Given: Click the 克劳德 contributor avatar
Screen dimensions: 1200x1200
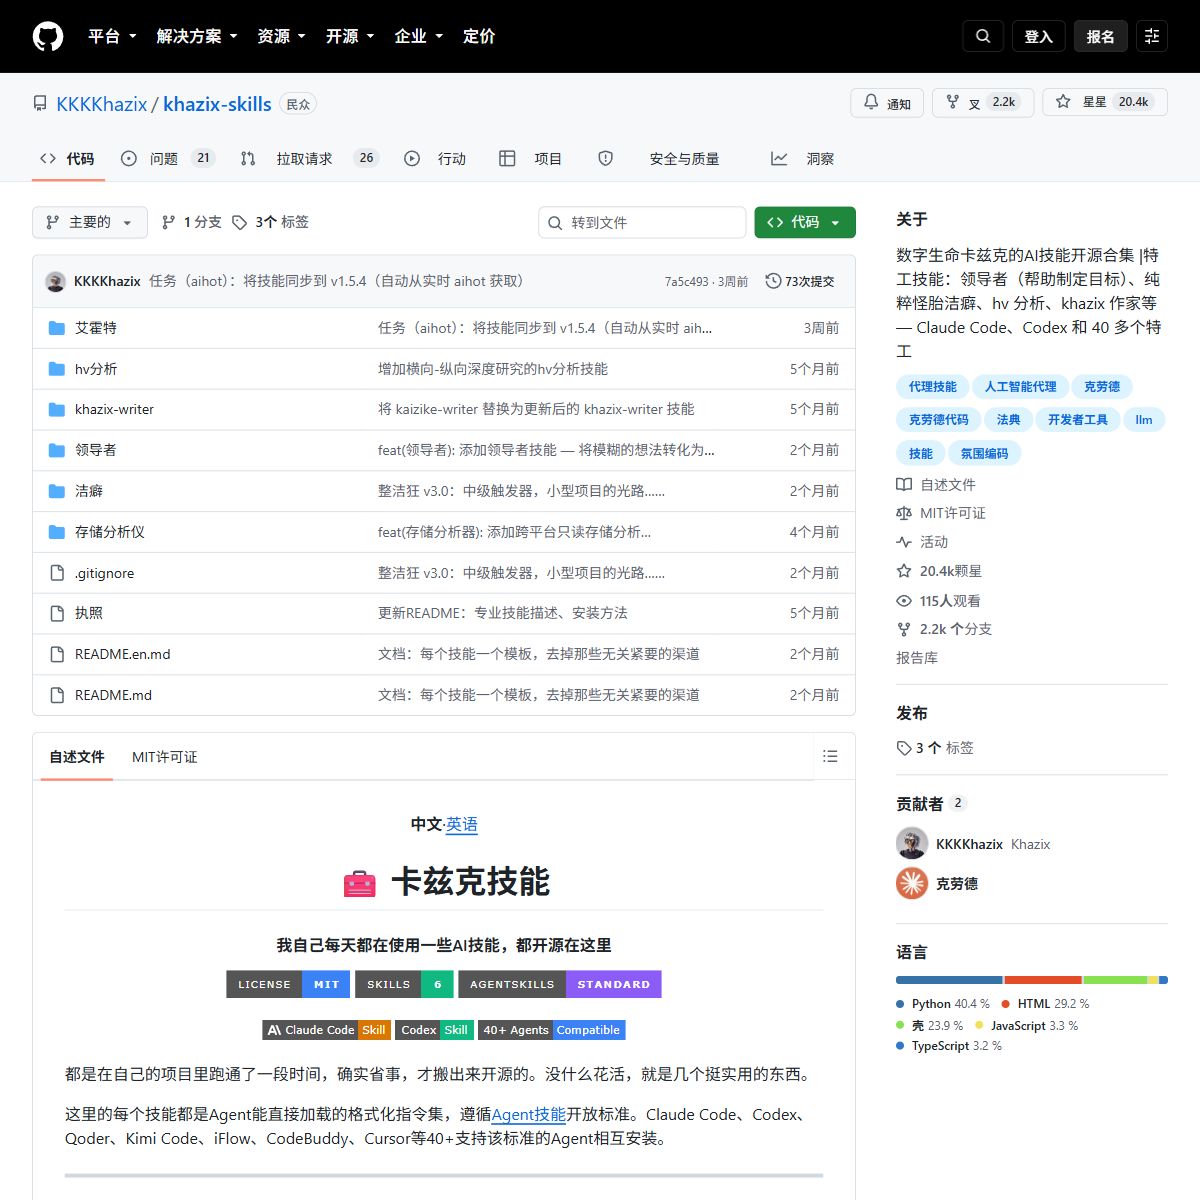Looking at the screenshot, I should pyautogui.click(x=912, y=884).
